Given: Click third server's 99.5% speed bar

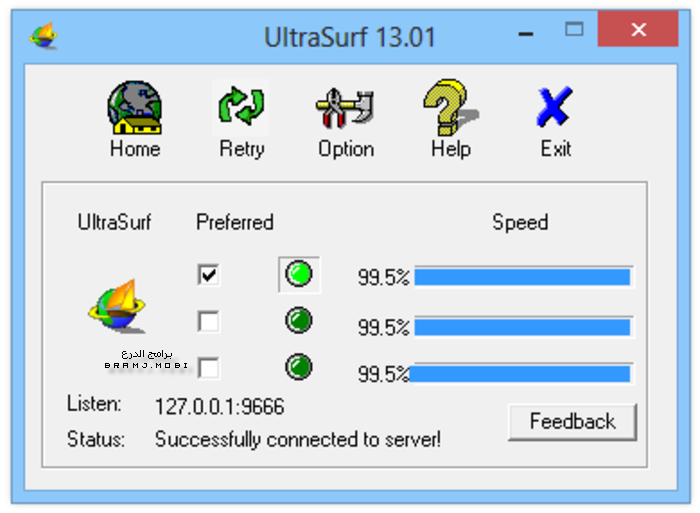Looking at the screenshot, I should (521, 374).
